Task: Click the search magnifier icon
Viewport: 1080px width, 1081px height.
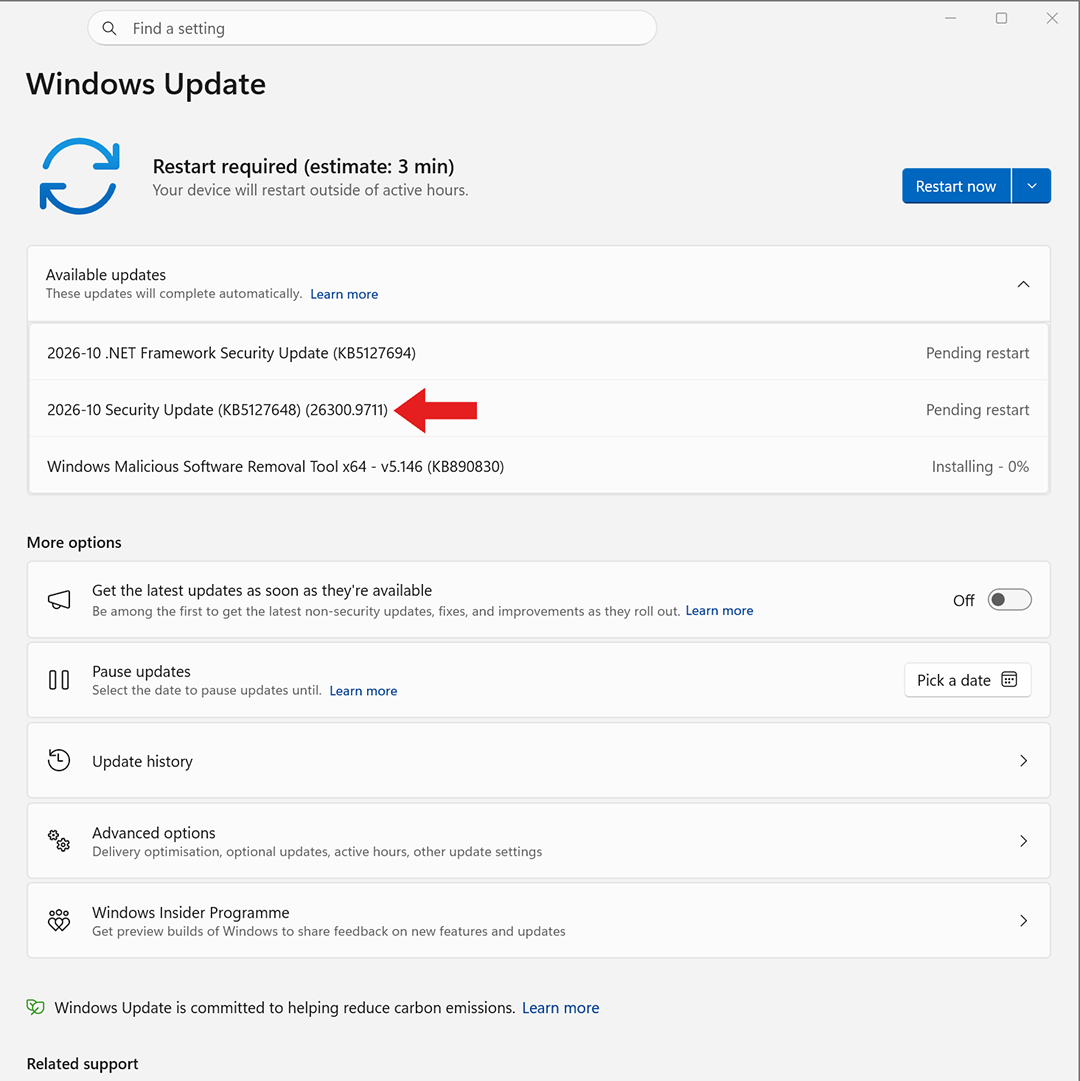Action: [x=109, y=28]
